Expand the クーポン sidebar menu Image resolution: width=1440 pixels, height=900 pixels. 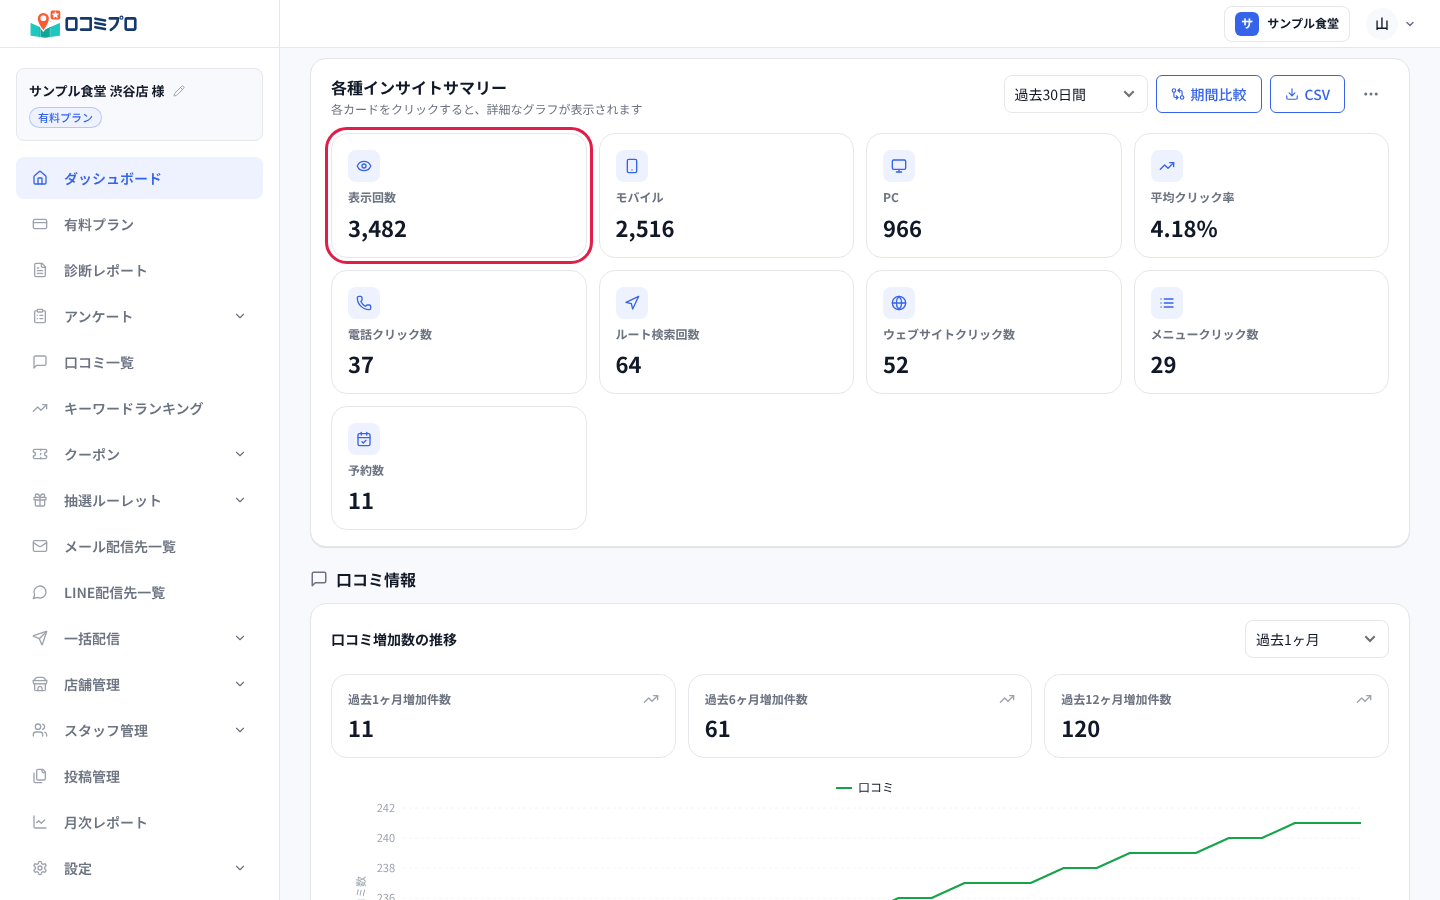click(139, 454)
